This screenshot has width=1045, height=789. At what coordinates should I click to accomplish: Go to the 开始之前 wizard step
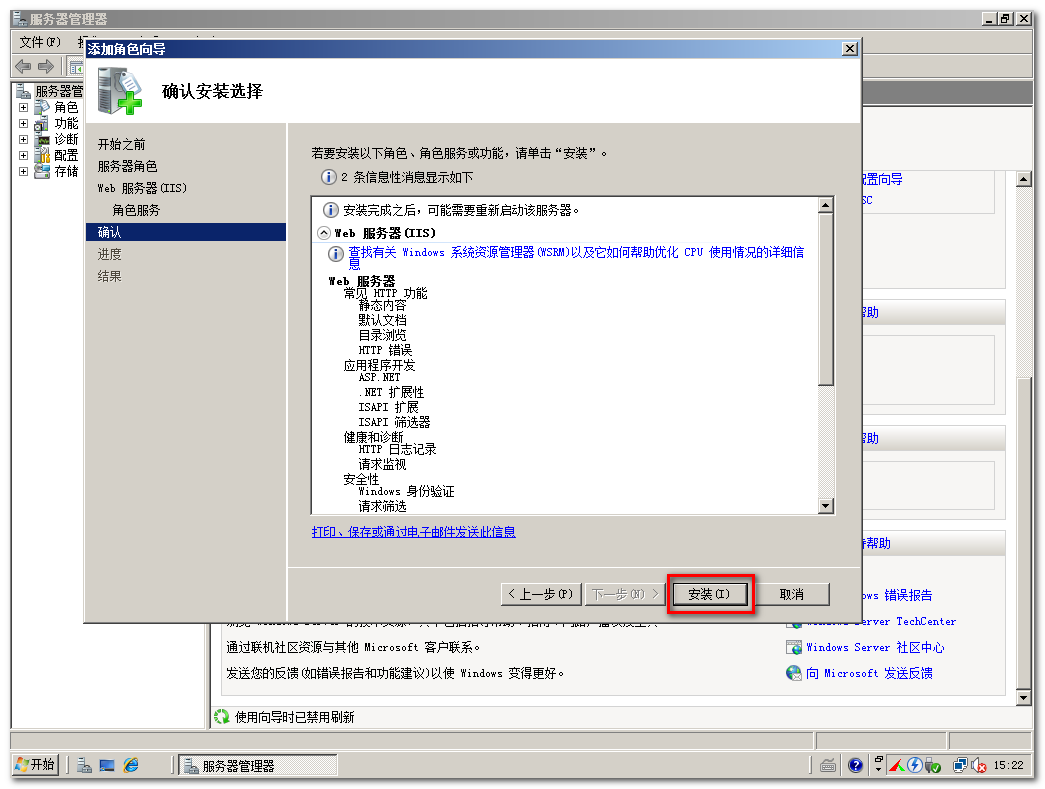click(121, 144)
